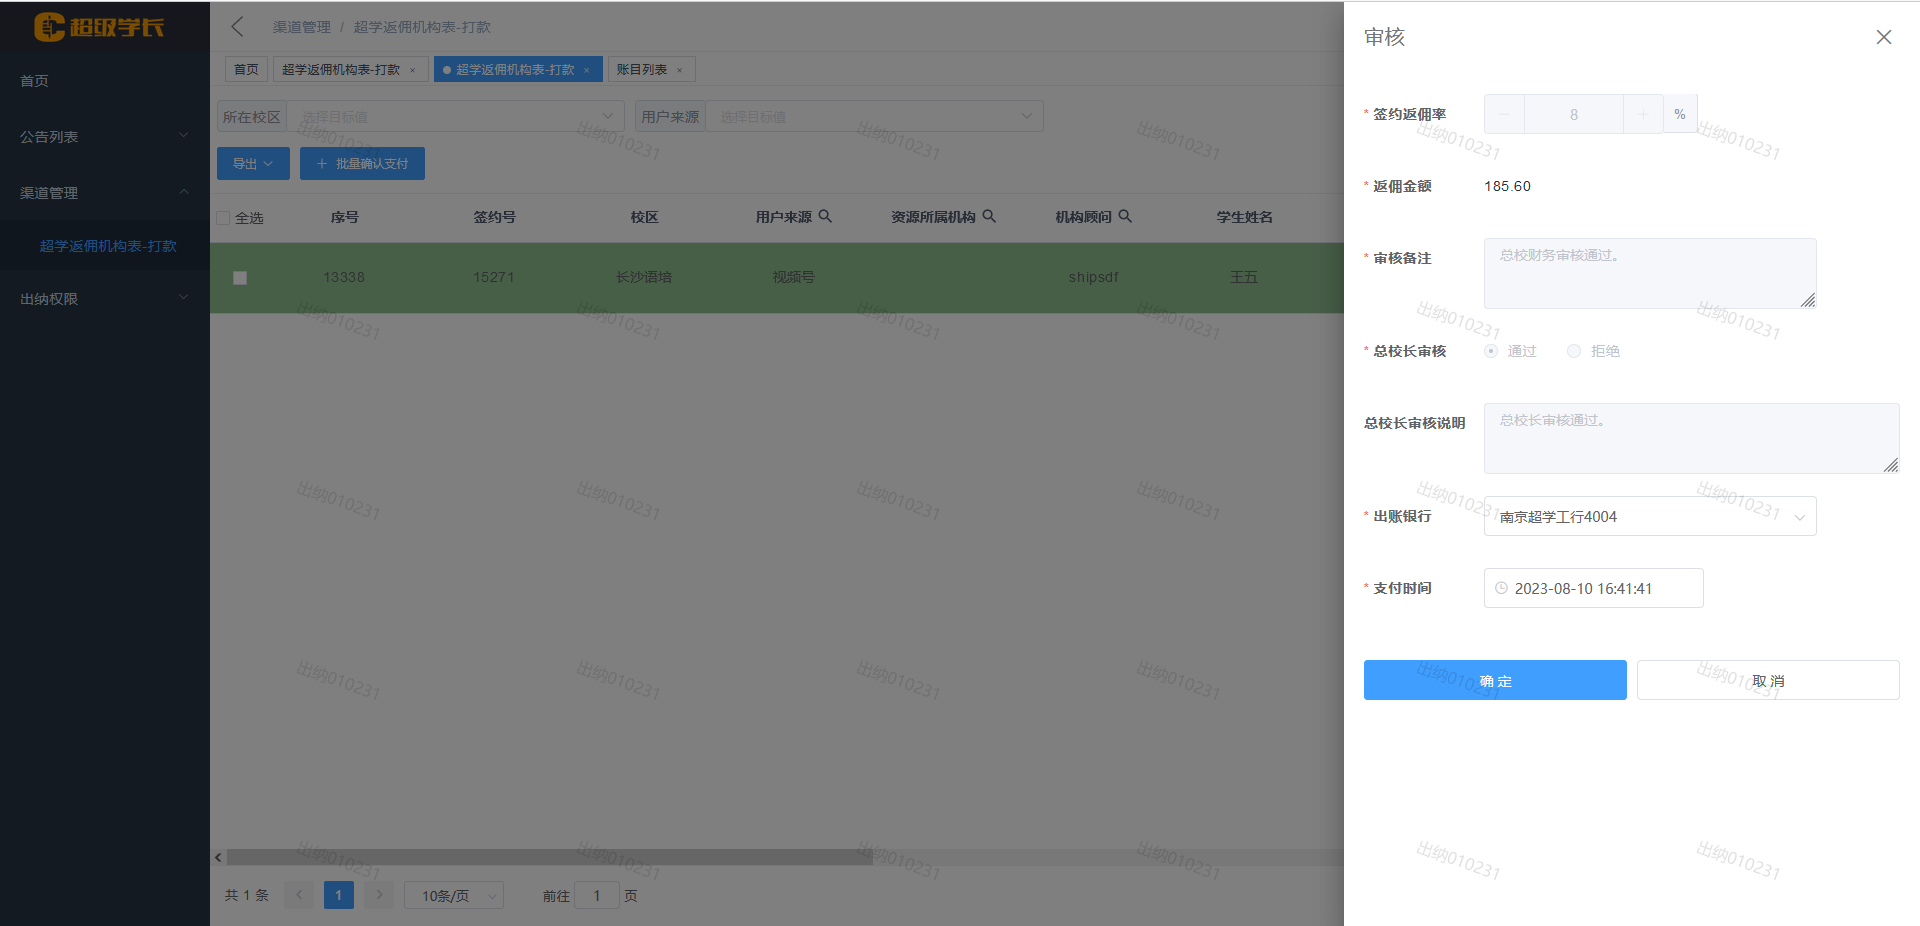
Task: Click the 取消 button
Action: pyautogui.click(x=1767, y=681)
